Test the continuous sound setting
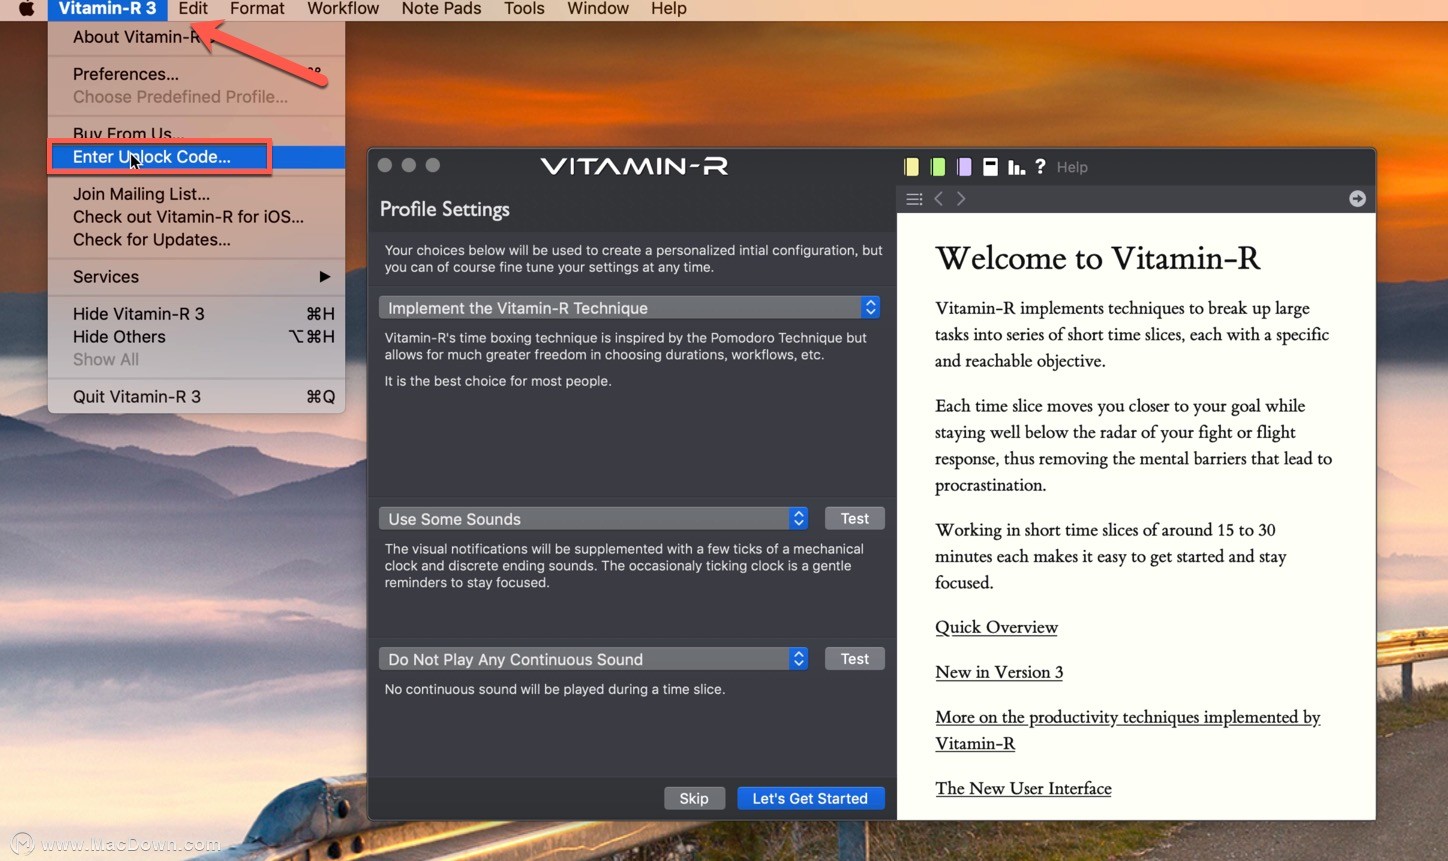1448x861 pixels. point(854,658)
